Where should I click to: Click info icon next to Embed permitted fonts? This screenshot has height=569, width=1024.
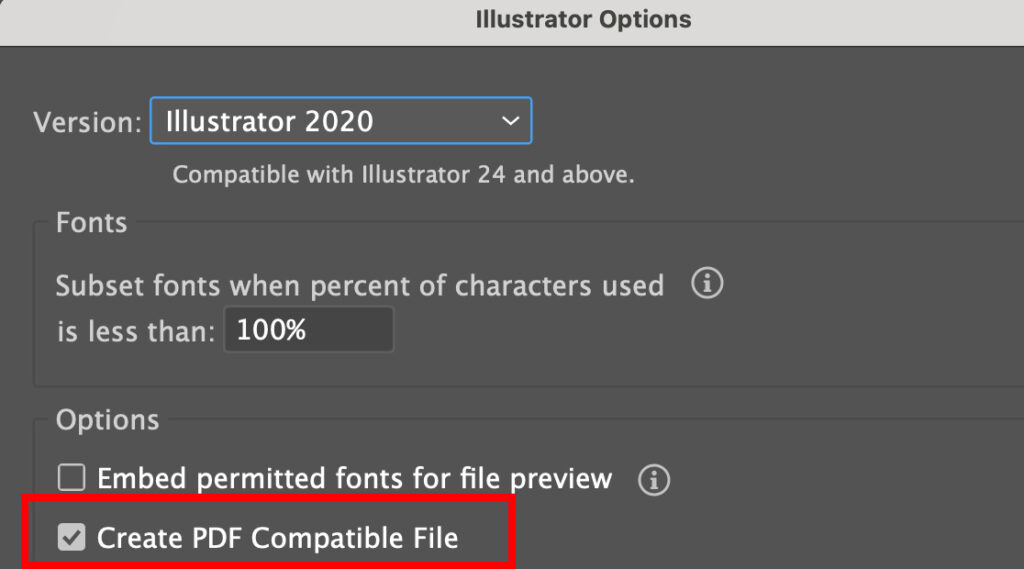coord(654,480)
